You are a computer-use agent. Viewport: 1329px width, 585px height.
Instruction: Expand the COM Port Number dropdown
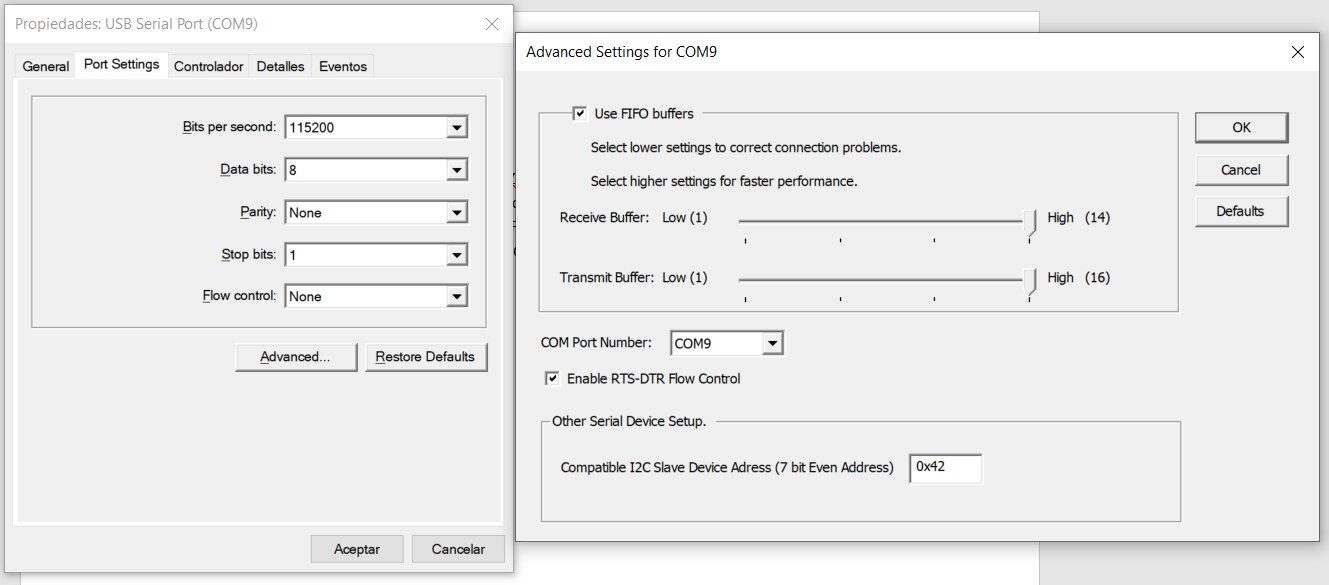771,344
